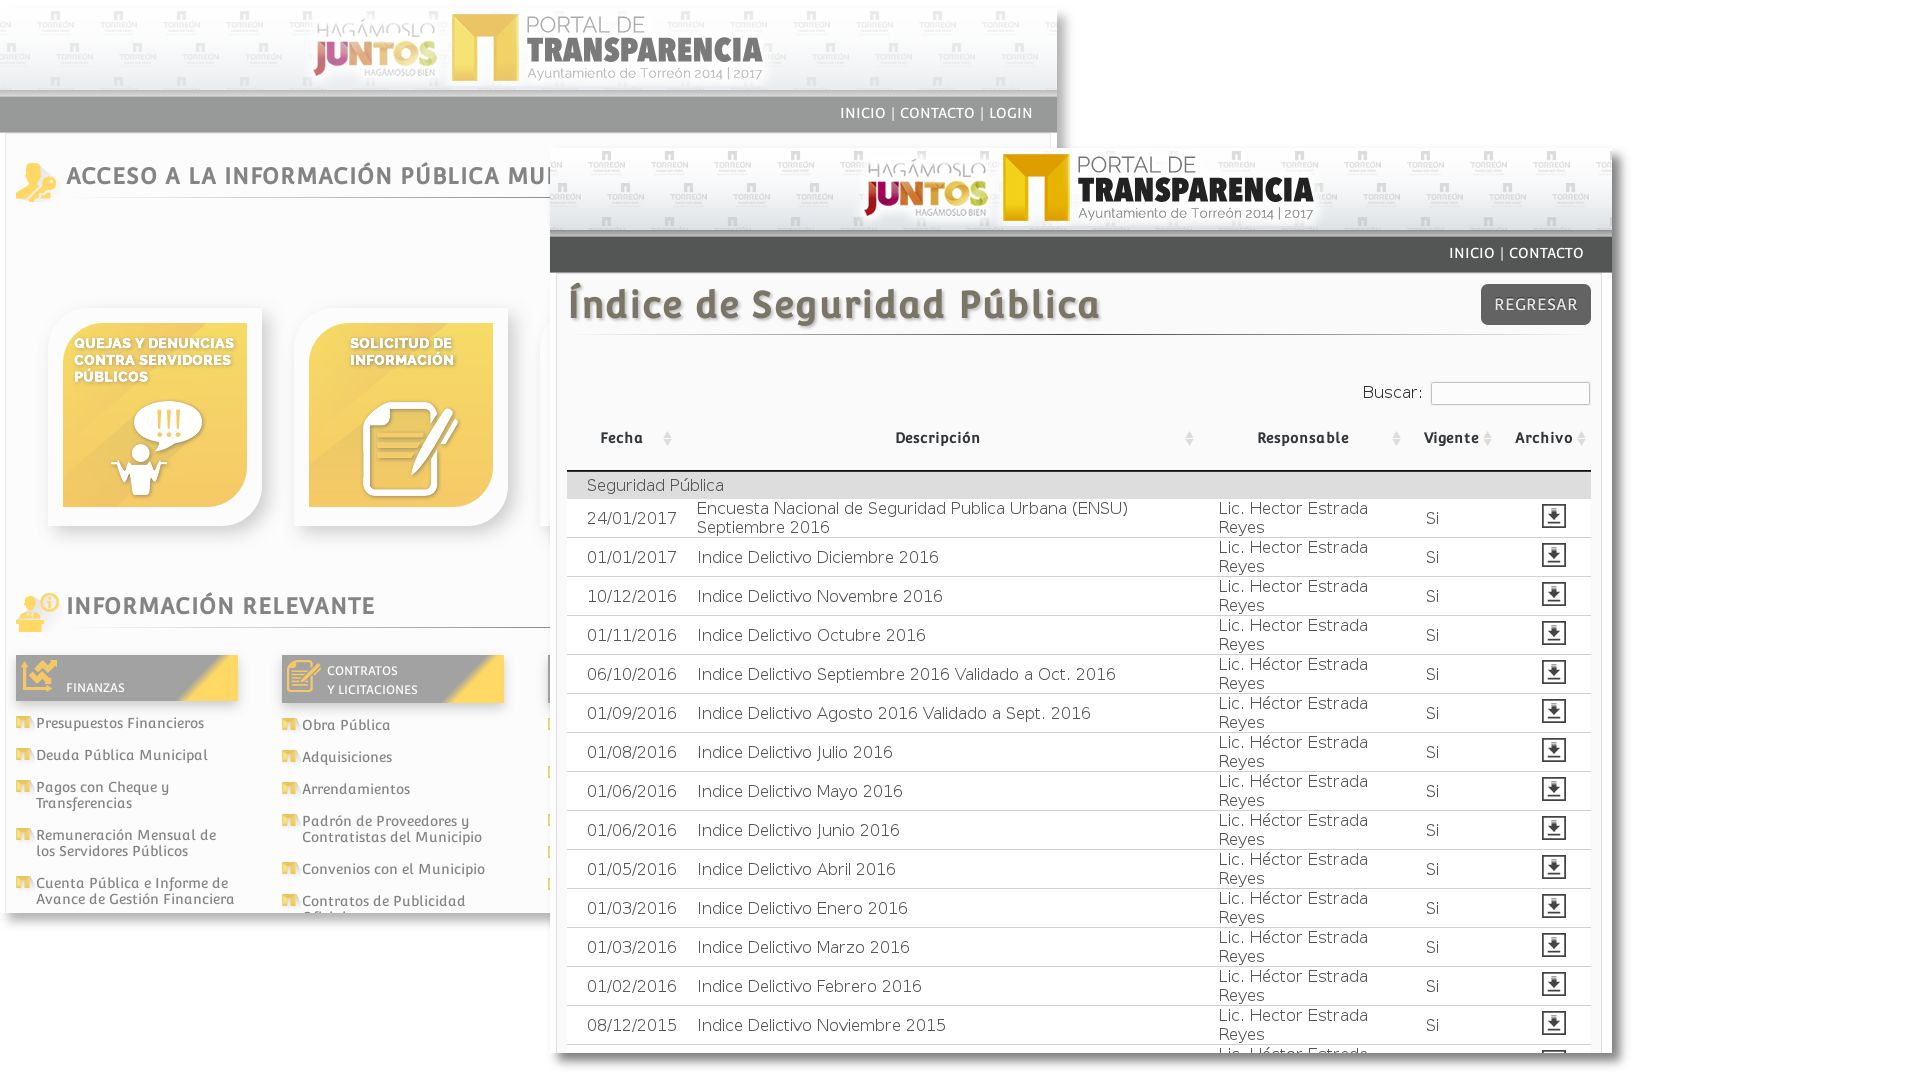This screenshot has height=1080, width=1920.
Task: Click CONTACTO in the front window nav bar
Action: click(1545, 253)
